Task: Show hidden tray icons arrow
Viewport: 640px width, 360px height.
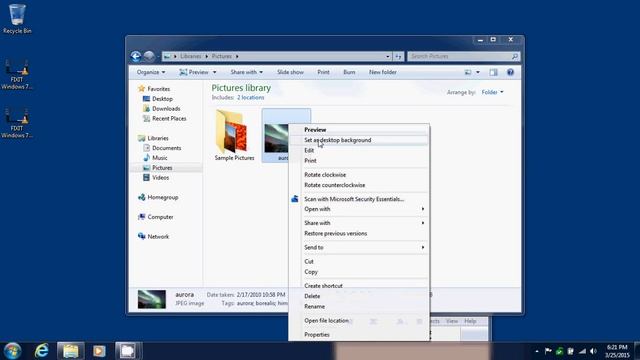Action: [537, 351]
